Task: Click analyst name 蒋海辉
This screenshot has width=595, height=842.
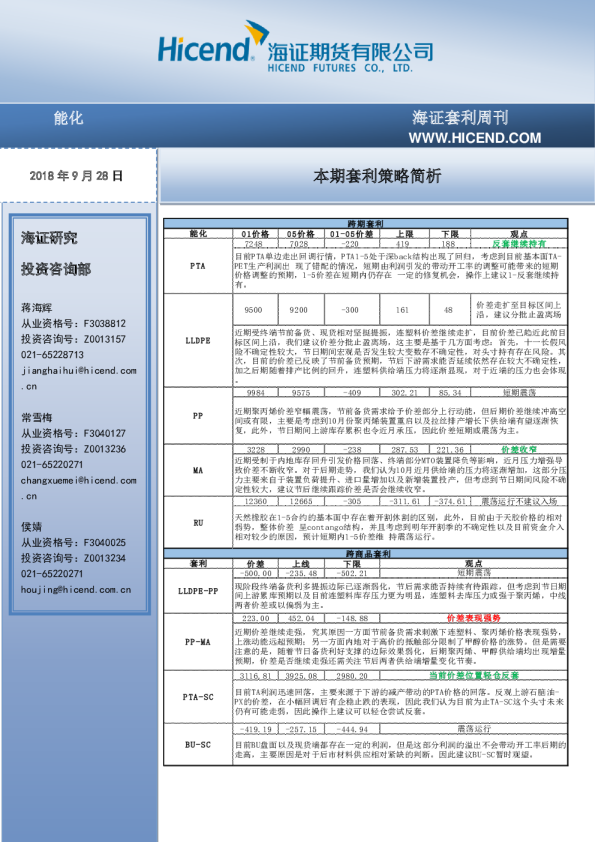Action: (37, 308)
